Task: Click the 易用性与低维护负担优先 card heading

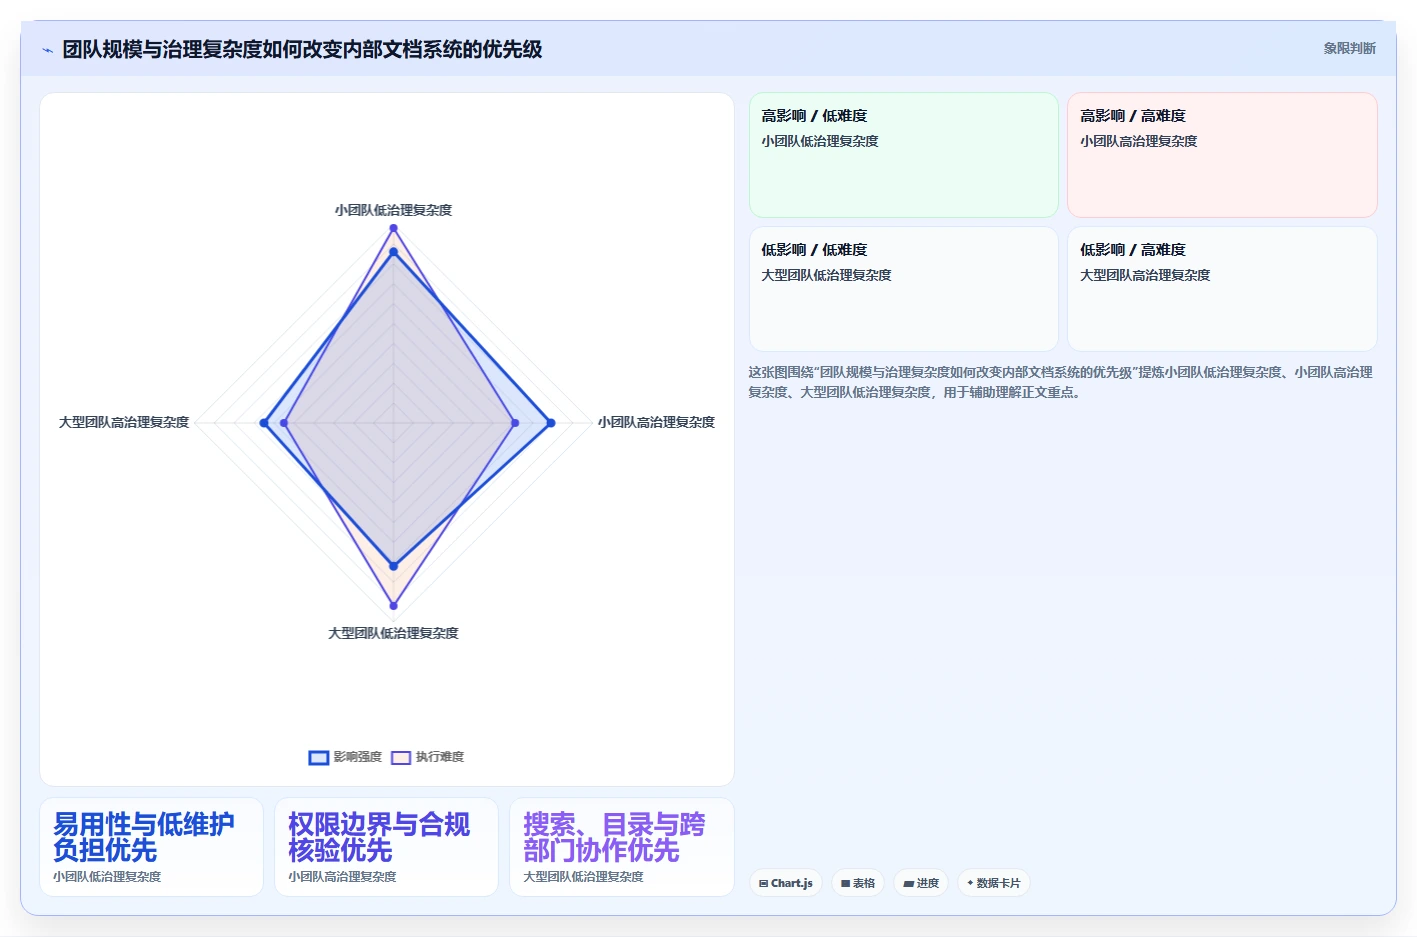Action: pyautogui.click(x=144, y=837)
